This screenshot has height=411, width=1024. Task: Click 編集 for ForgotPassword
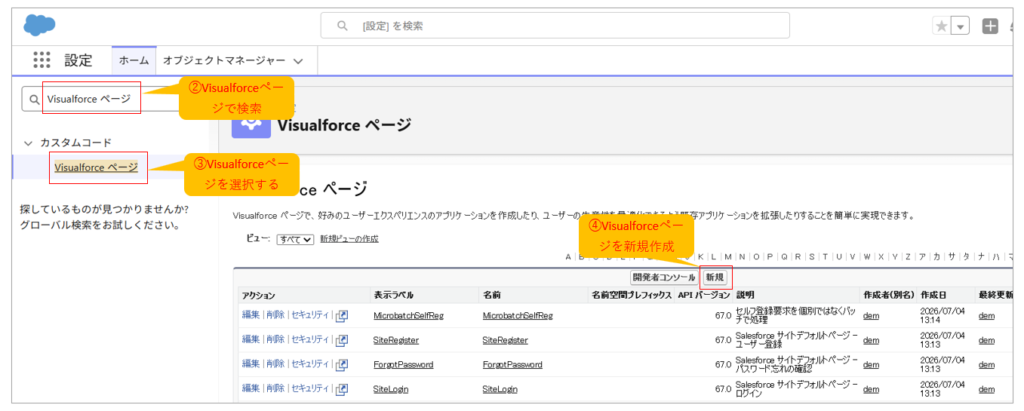[251, 365]
